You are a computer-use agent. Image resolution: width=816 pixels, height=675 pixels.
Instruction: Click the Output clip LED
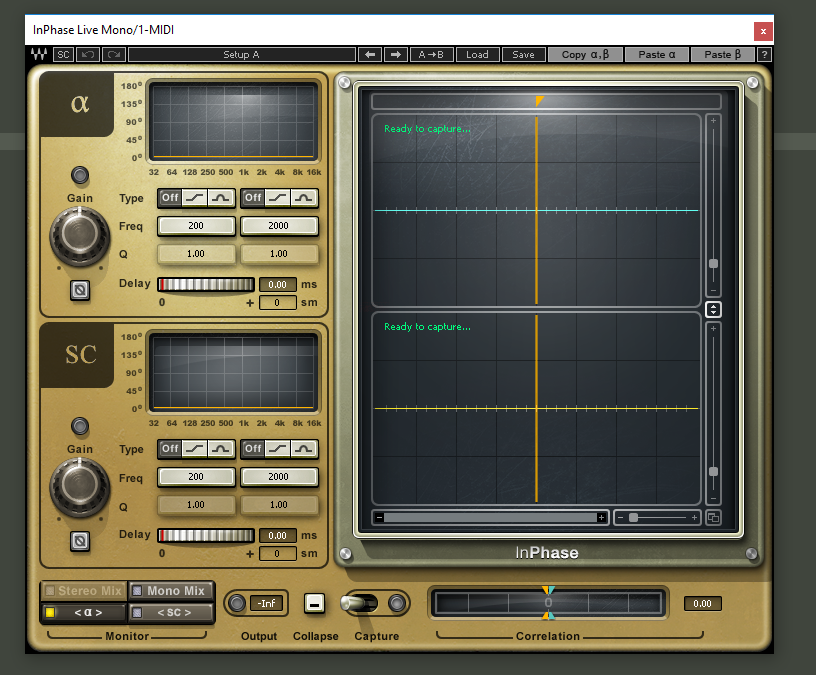[x=237, y=603]
